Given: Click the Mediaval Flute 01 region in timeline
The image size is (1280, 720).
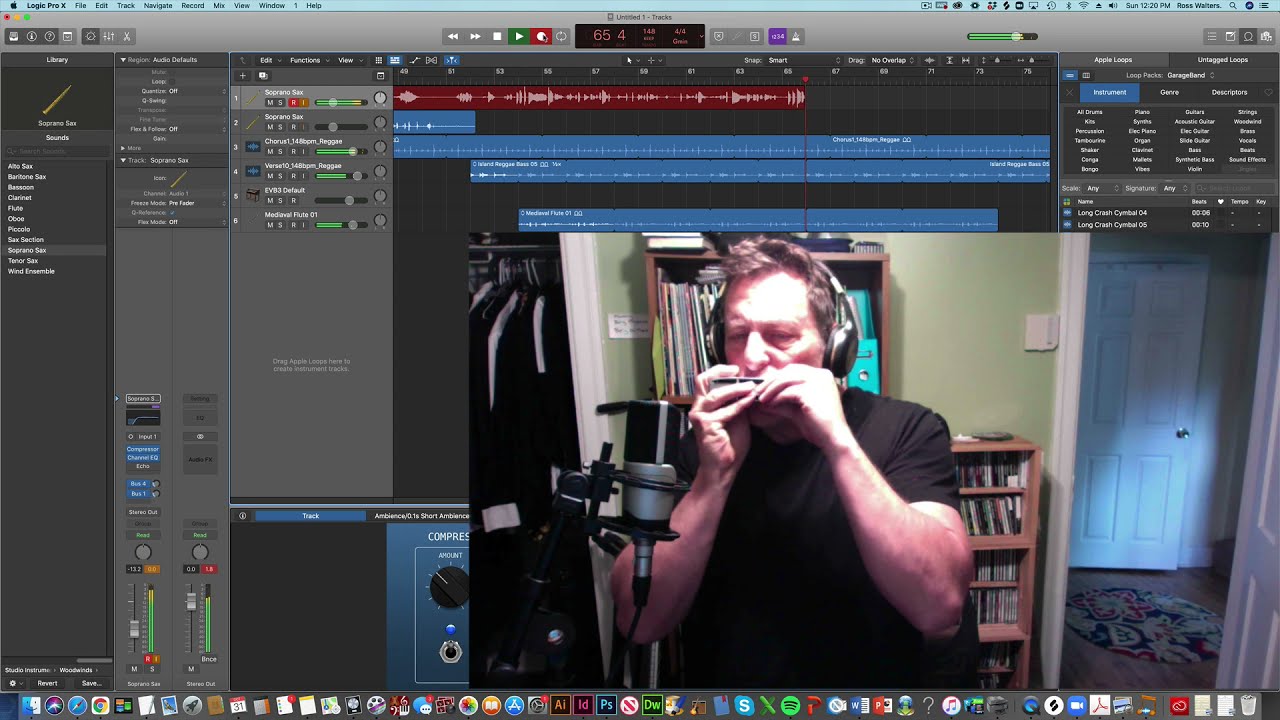Looking at the screenshot, I should pos(758,219).
